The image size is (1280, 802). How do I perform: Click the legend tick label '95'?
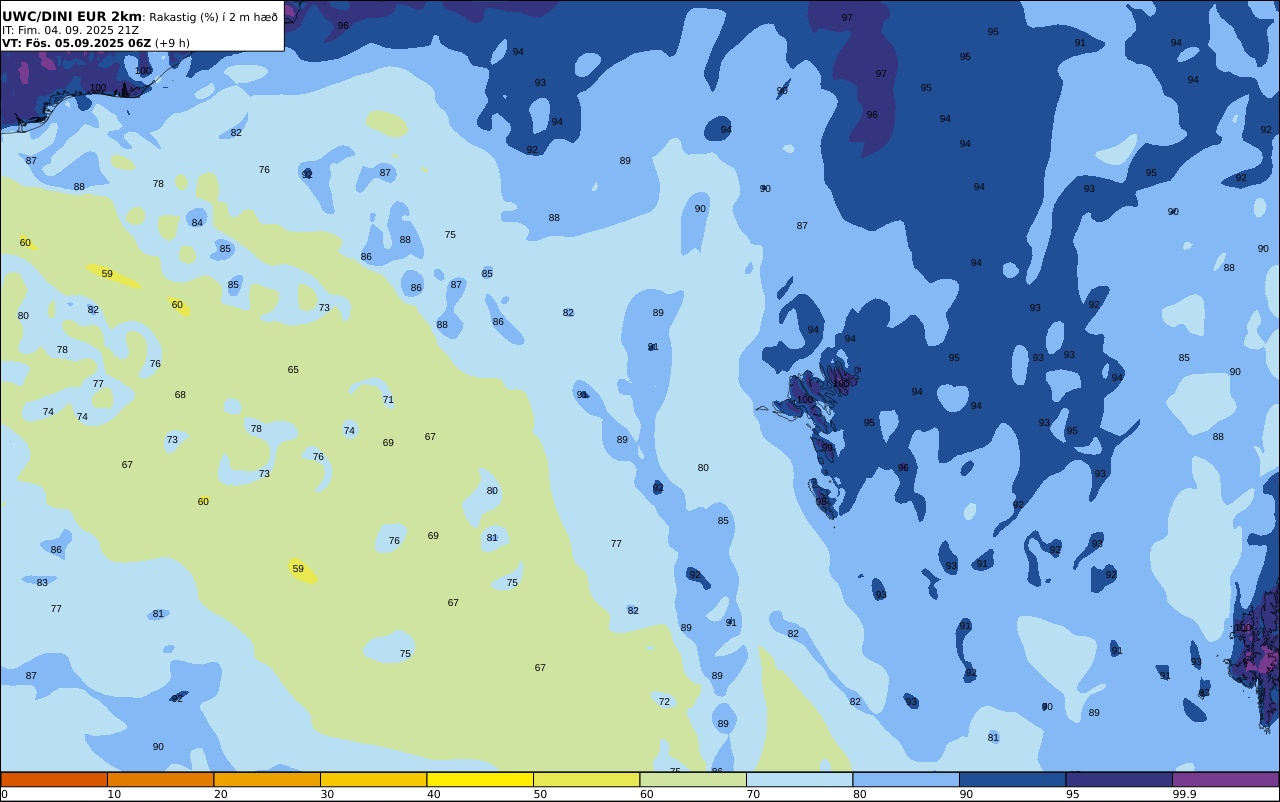point(1073,794)
